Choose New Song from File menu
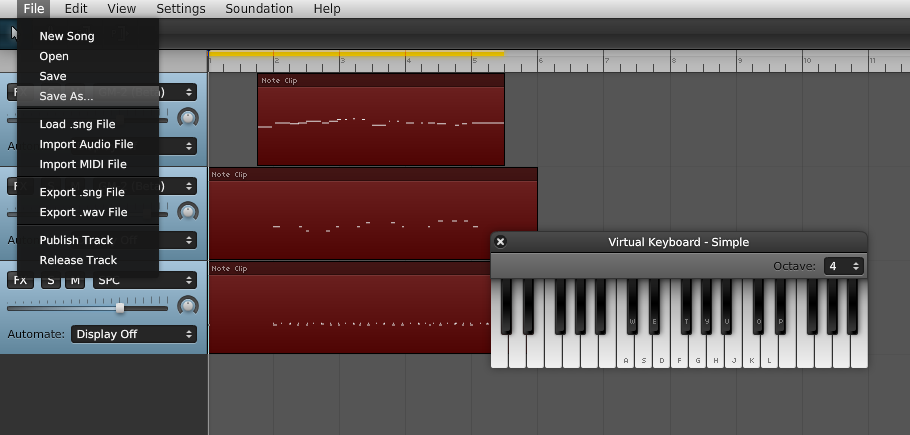This screenshot has height=435, width=910. [x=88, y=36]
